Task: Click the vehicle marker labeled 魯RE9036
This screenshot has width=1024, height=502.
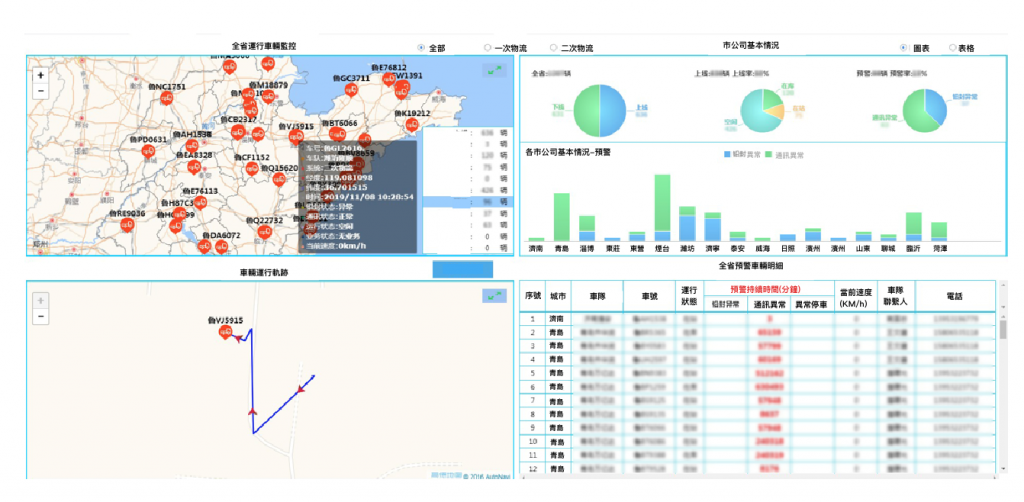Action: click(x=127, y=225)
